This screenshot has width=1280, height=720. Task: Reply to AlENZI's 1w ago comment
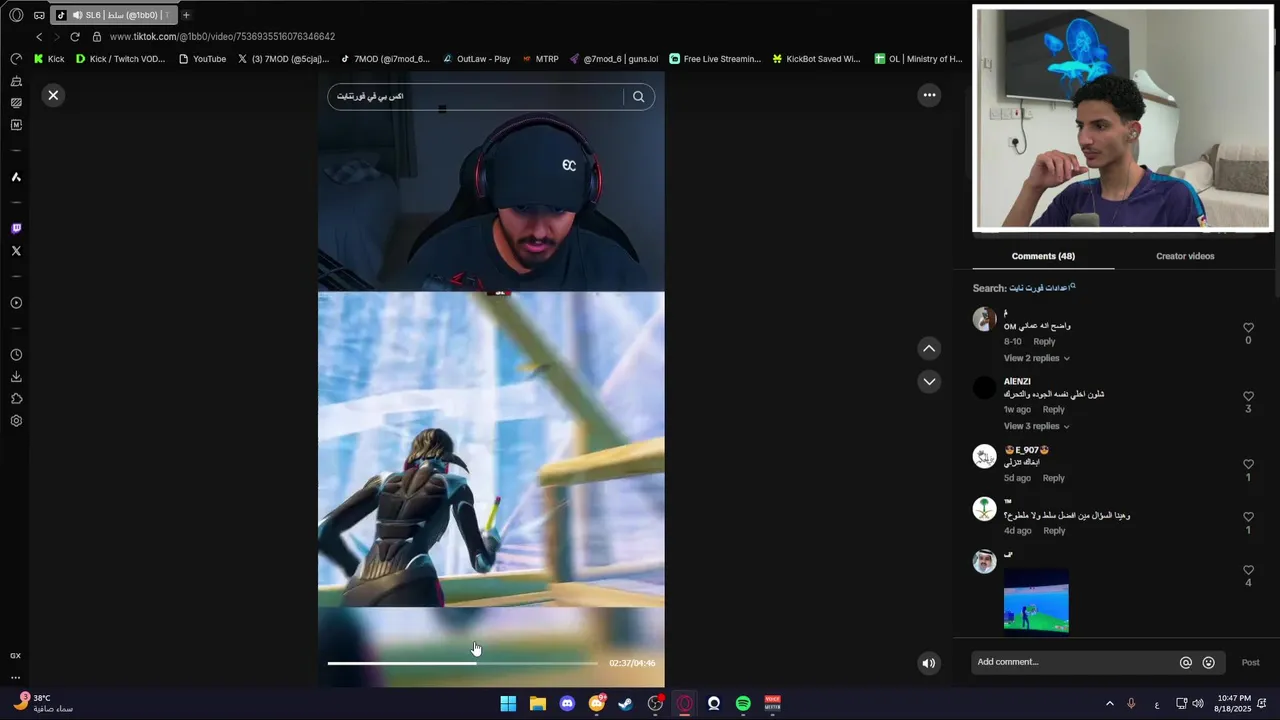[x=1054, y=410]
